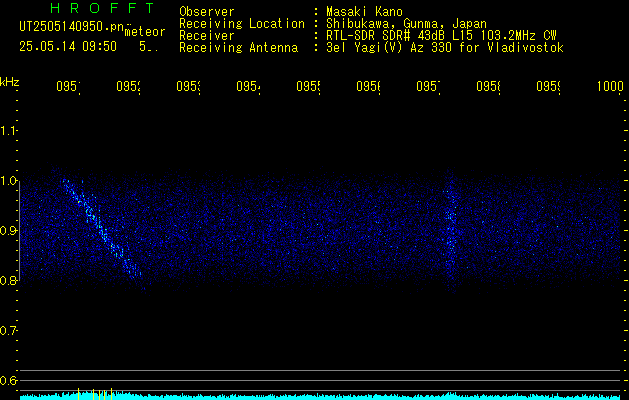Select the date stamp 25.05.14 09:50
The image size is (629, 400).
[x=68, y=47]
